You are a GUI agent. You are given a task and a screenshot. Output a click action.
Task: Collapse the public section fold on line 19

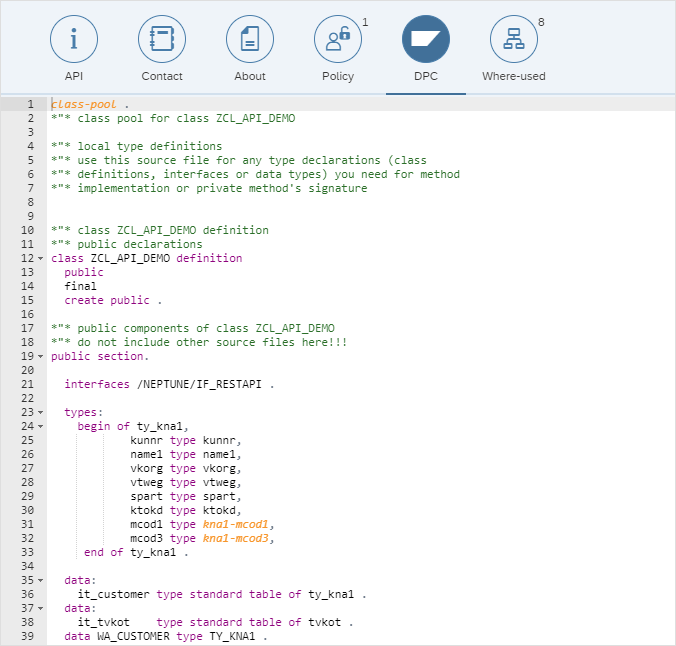coord(41,357)
